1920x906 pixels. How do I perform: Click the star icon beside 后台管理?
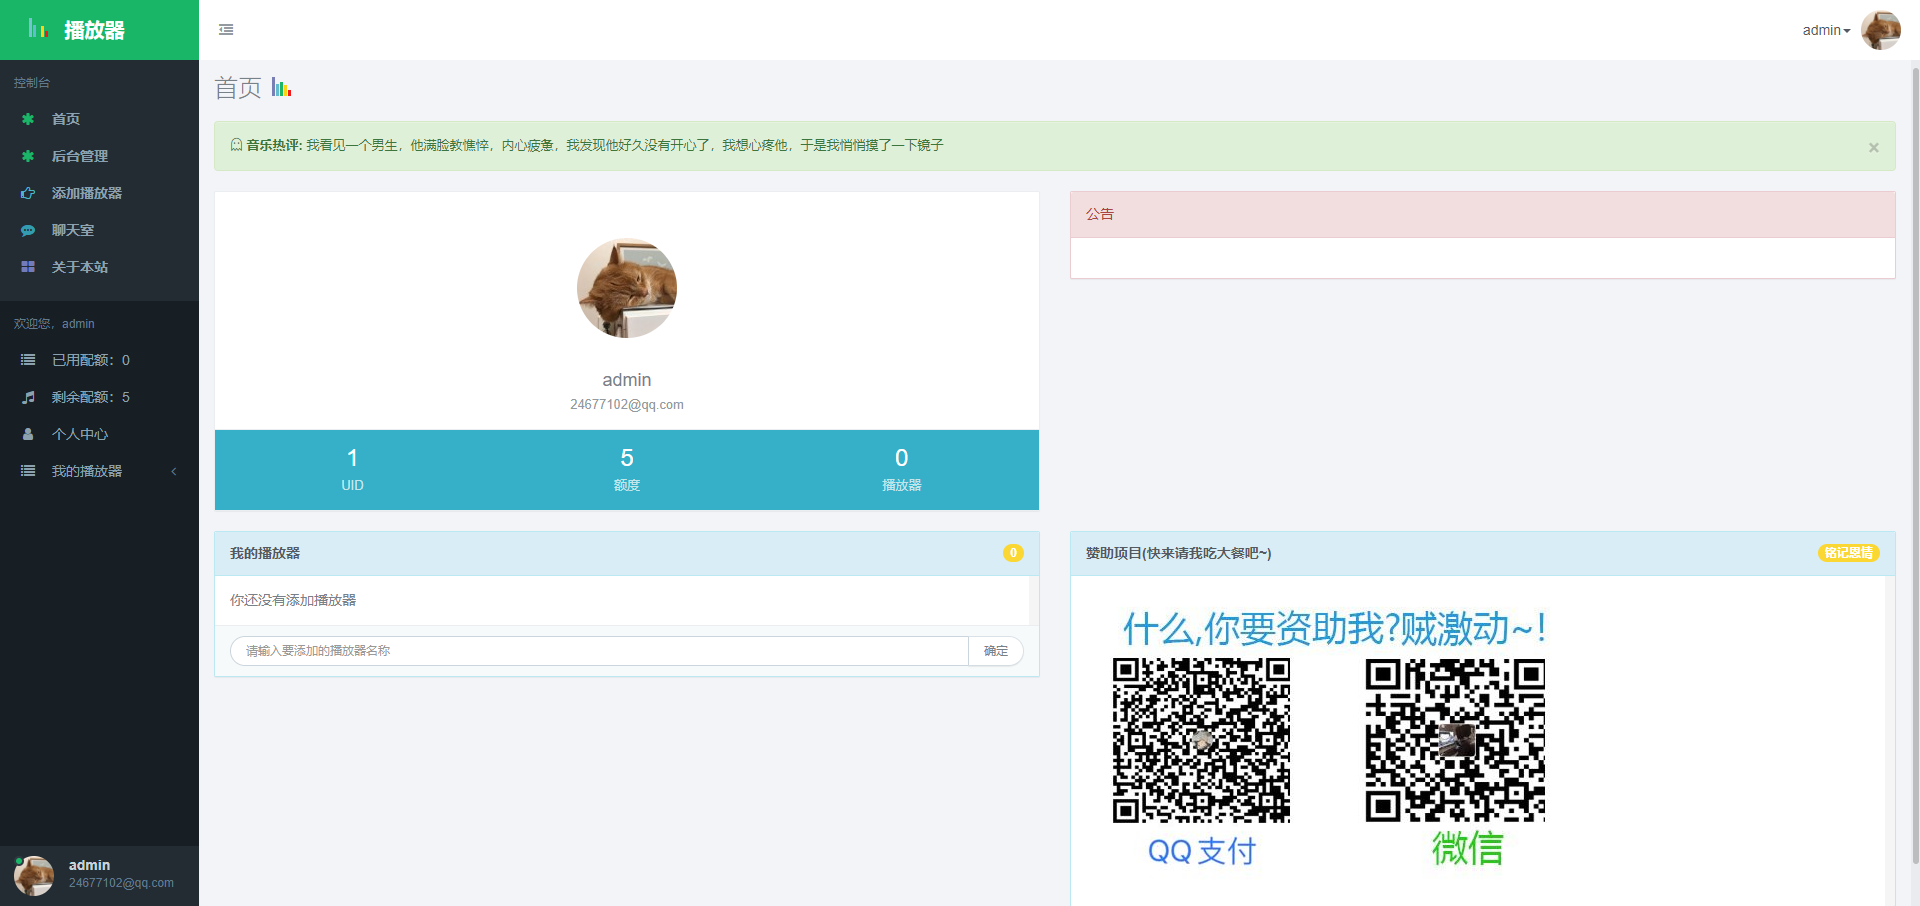[x=28, y=156]
